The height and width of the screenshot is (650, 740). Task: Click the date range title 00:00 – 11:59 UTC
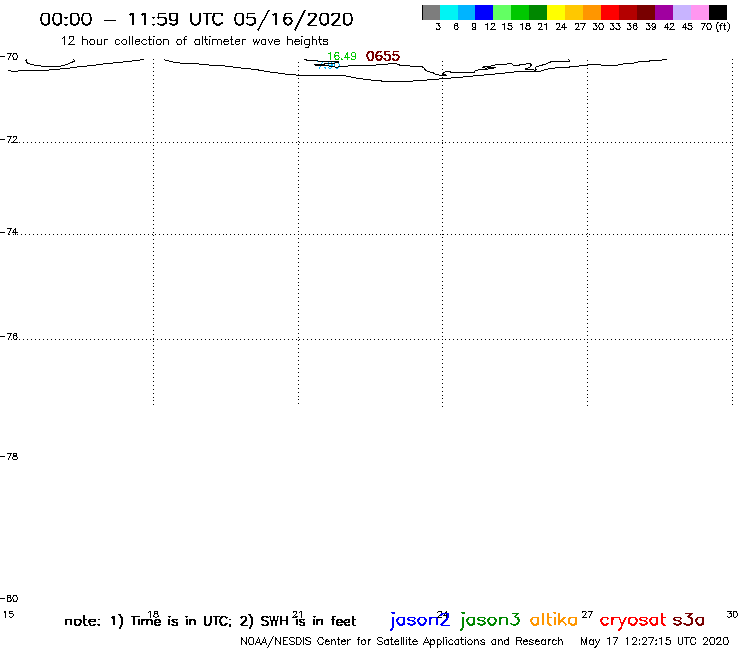coord(196,20)
